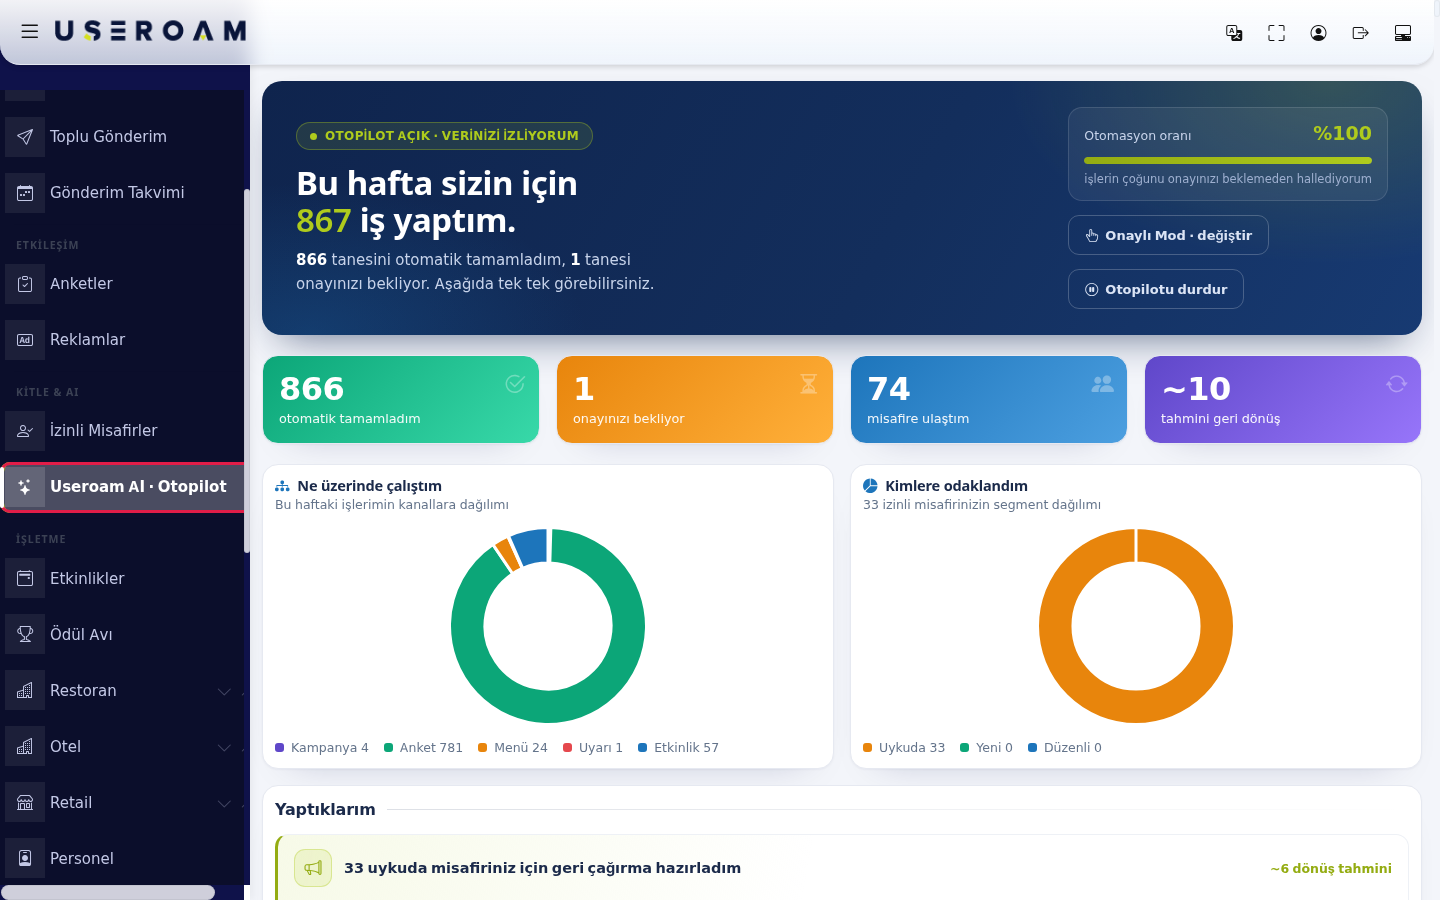Expand the Otel submenu chevron
This screenshot has width=1440, height=900.
click(x=225, y=747)
